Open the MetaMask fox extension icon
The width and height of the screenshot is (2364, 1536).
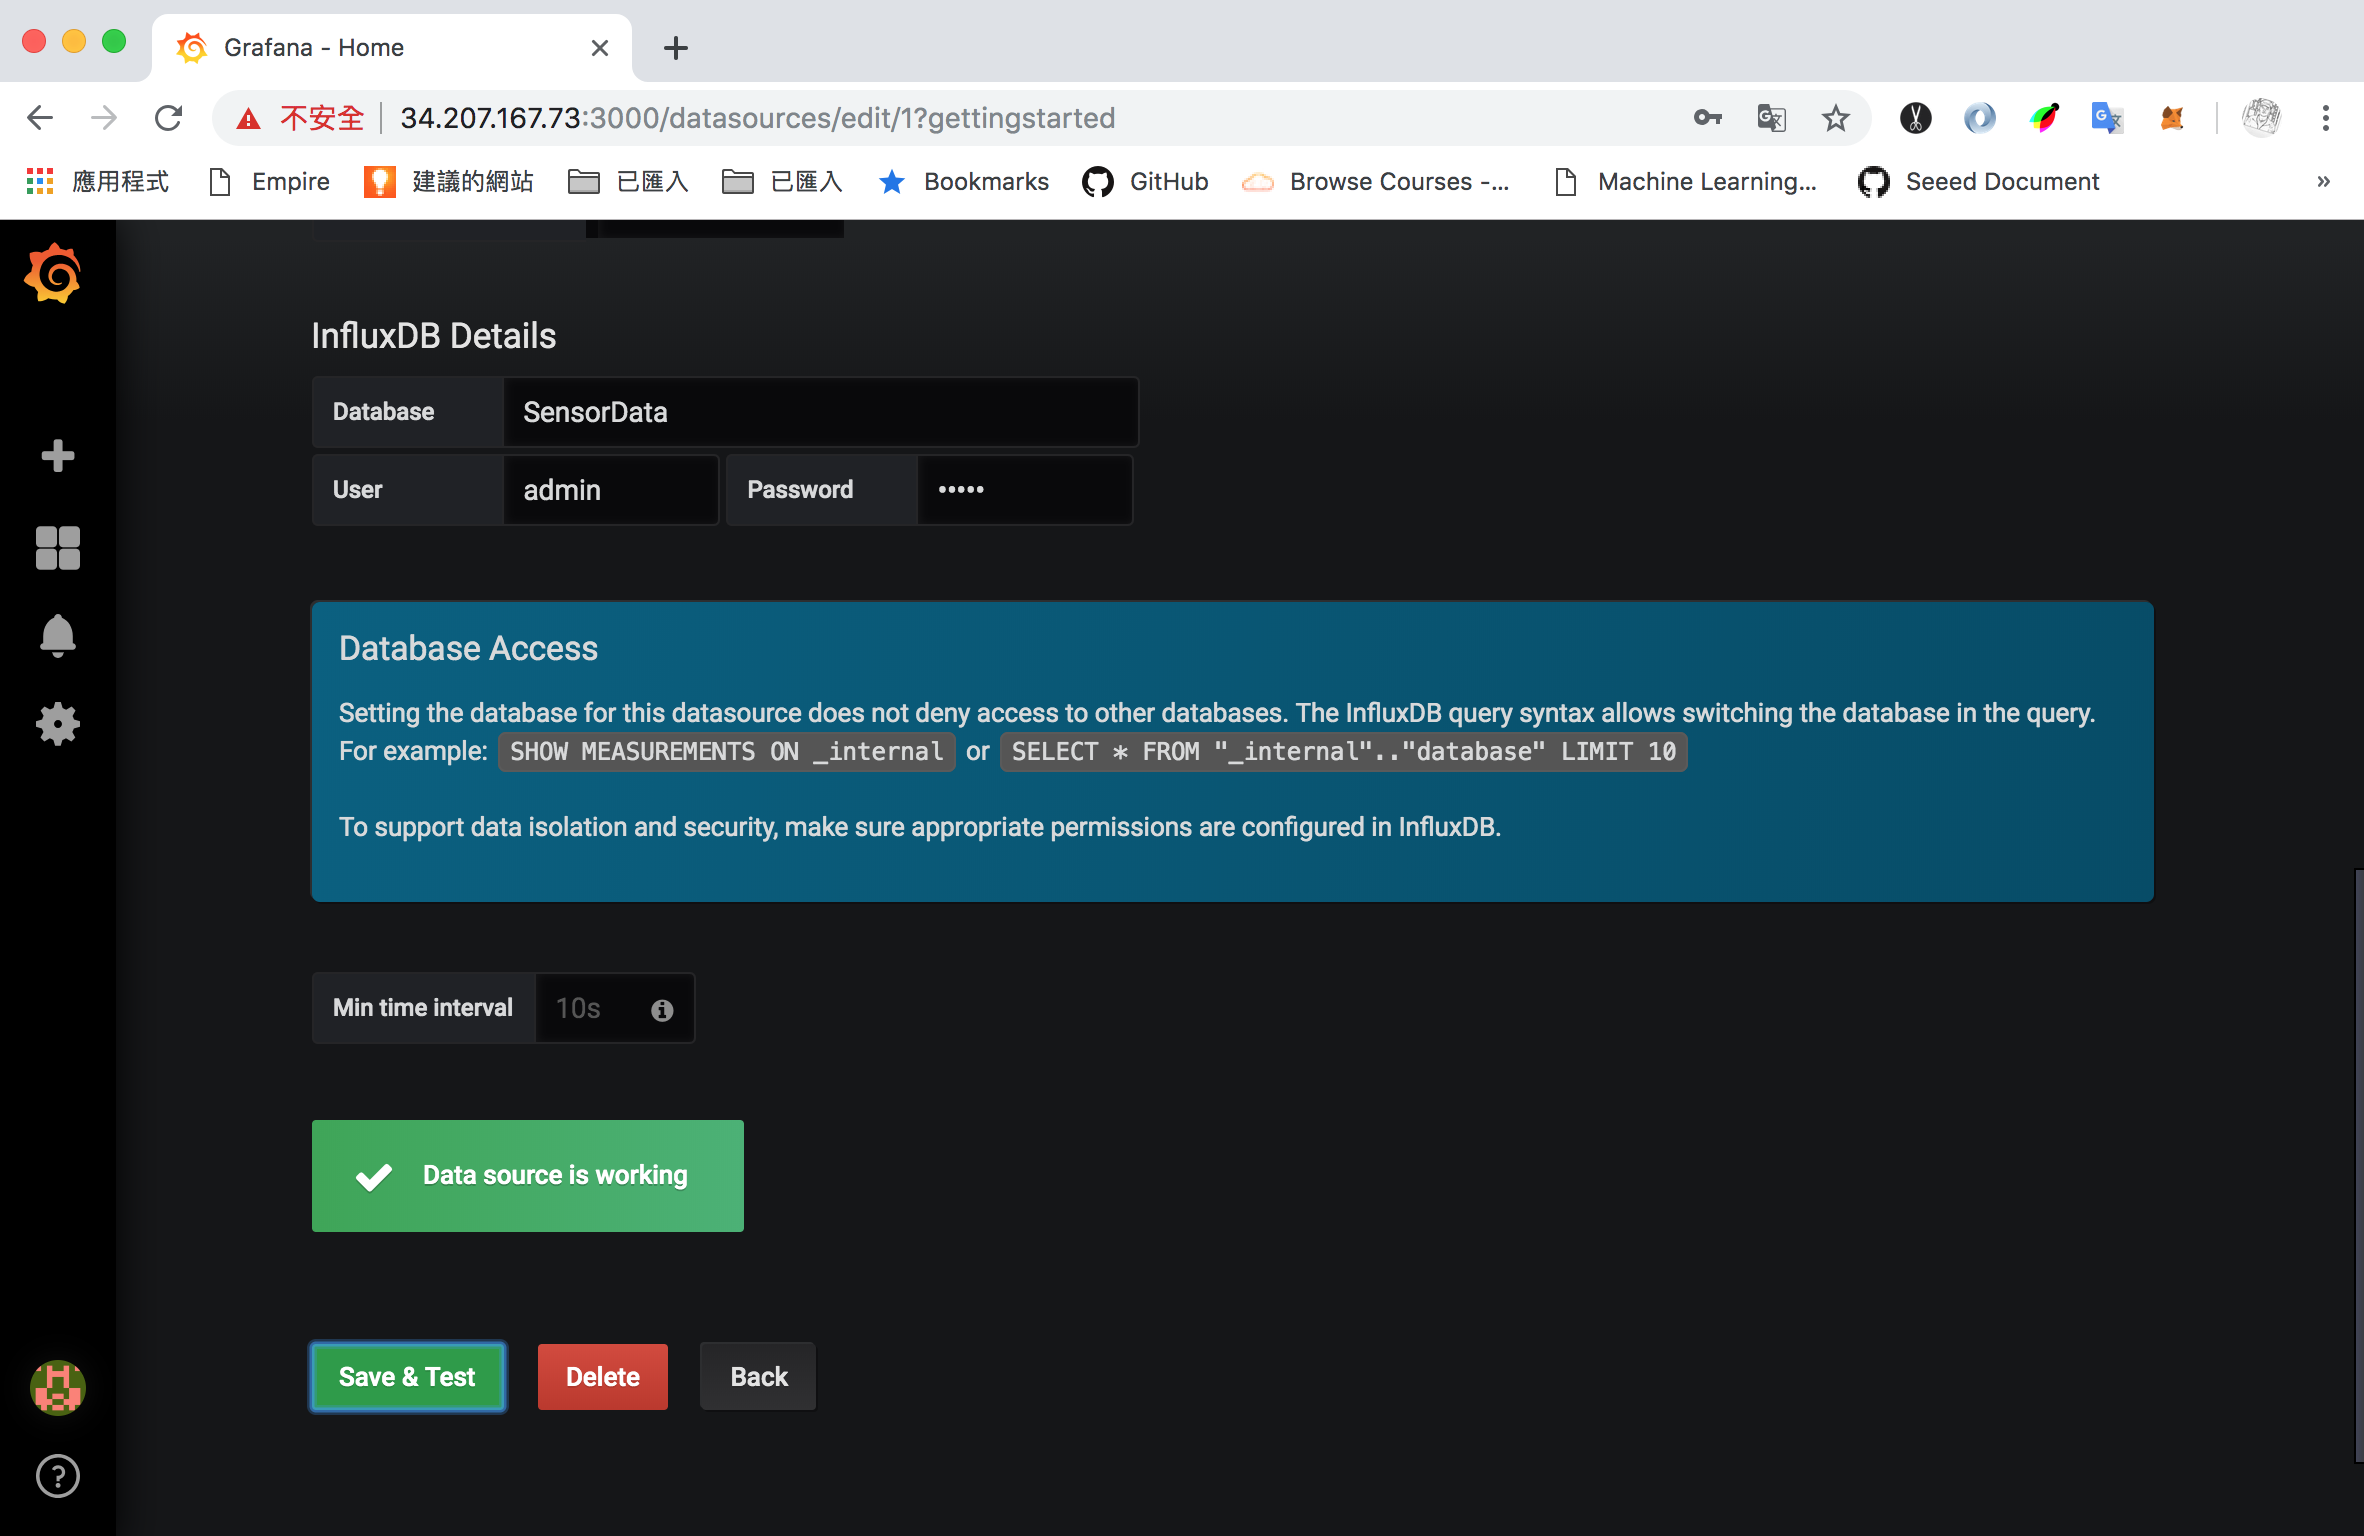click(x=2172, y=118)
